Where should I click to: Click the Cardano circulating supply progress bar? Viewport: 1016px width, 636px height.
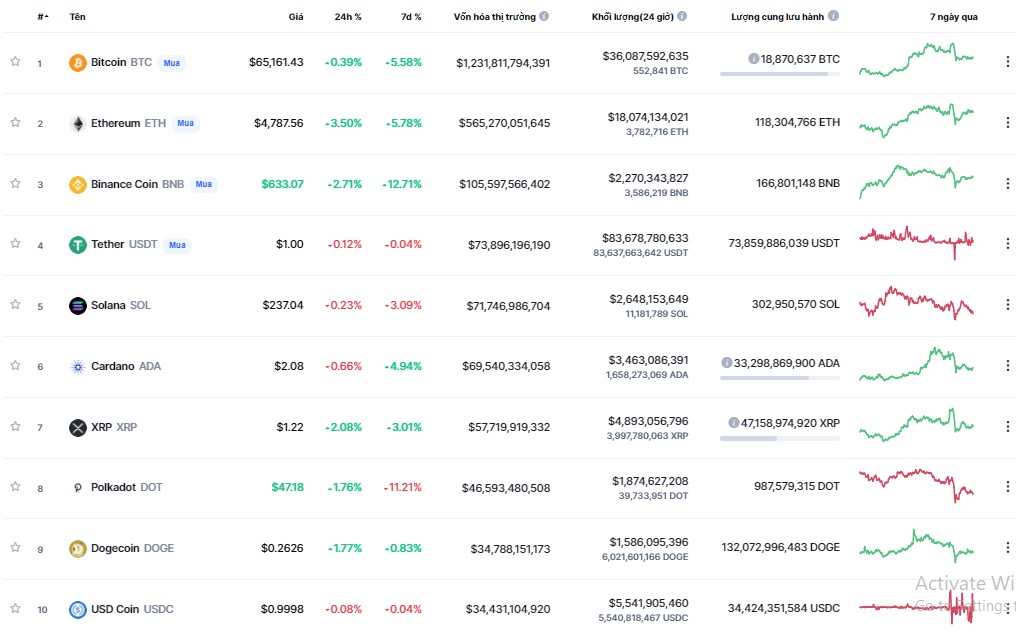tap(779, 378)
